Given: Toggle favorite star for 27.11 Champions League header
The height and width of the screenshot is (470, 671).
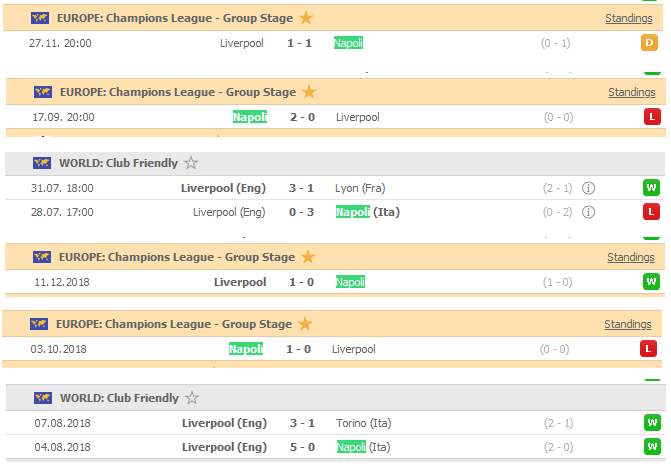Looking at the screenshot, I should pos(306,18).
